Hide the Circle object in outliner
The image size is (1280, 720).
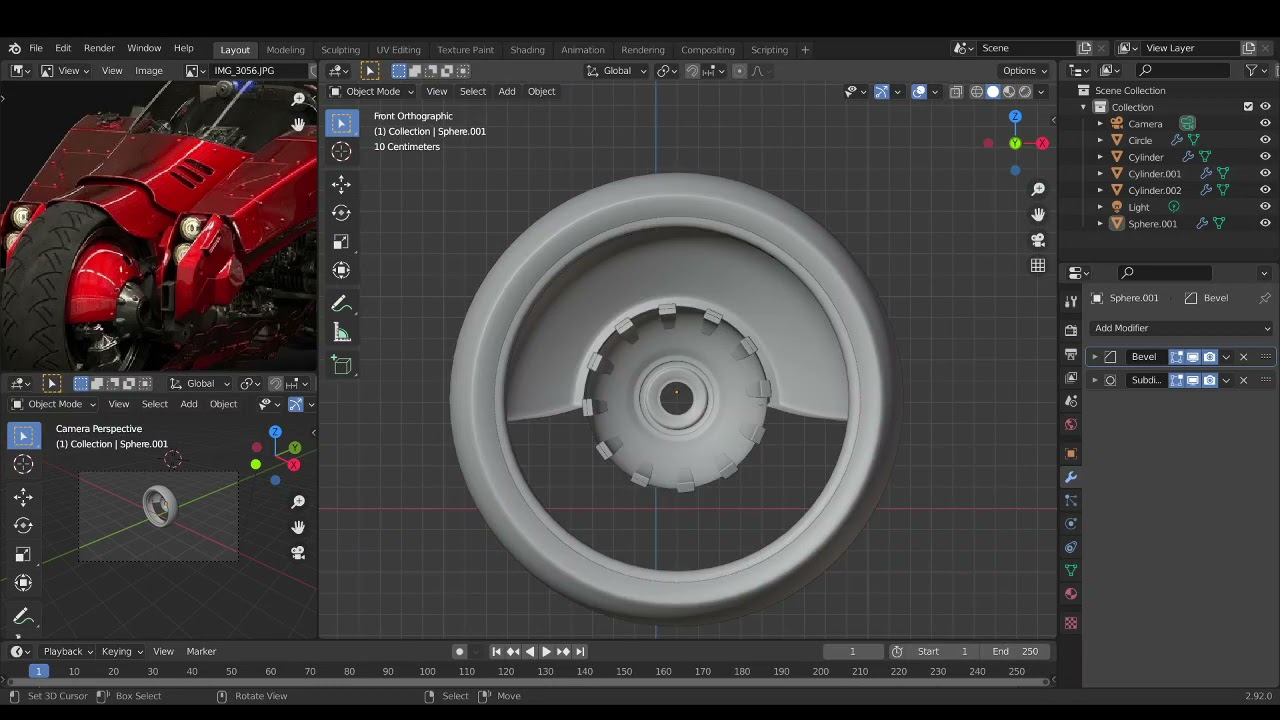(x=1265, y=140)
